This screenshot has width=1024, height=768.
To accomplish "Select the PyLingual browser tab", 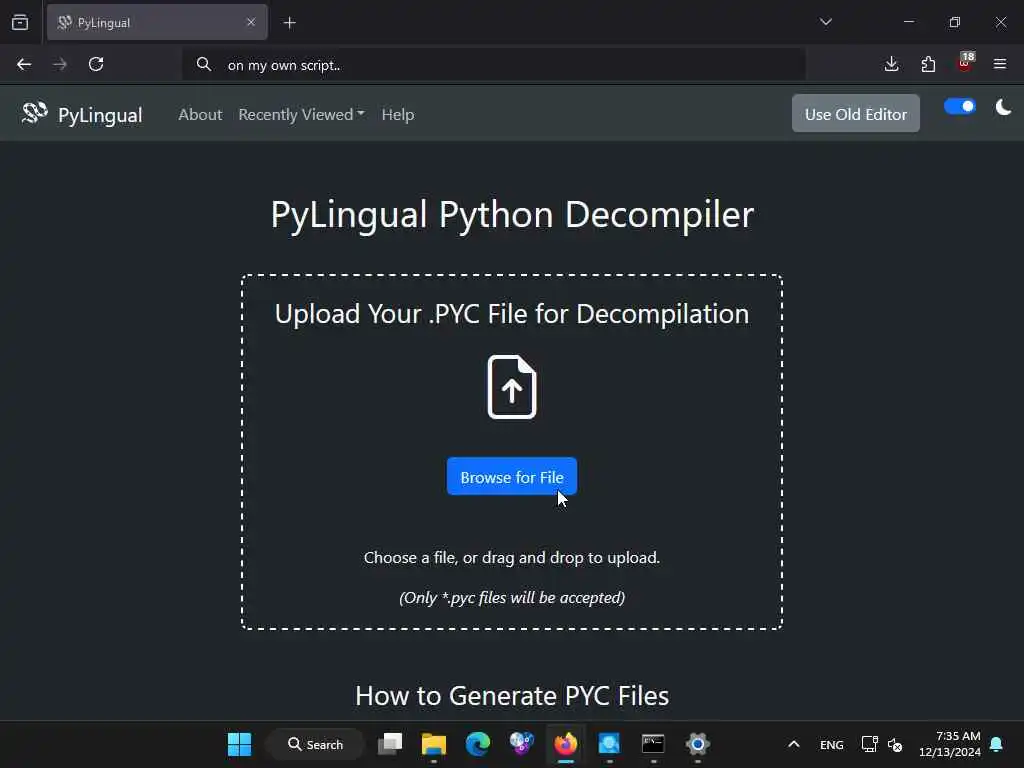I will 157,22.
